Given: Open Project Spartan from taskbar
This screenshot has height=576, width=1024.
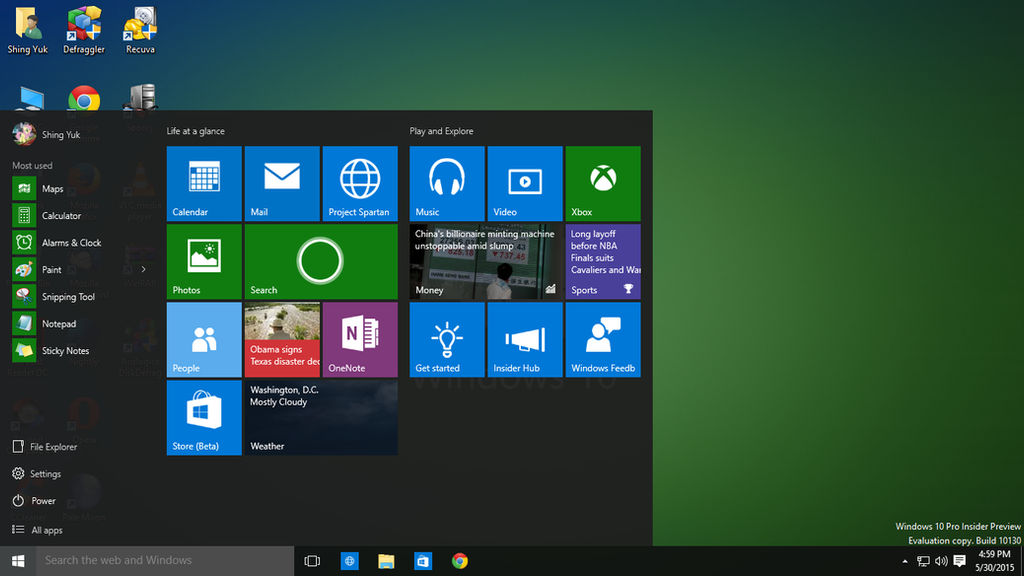Looking at the screenshot, I should 349,561.
